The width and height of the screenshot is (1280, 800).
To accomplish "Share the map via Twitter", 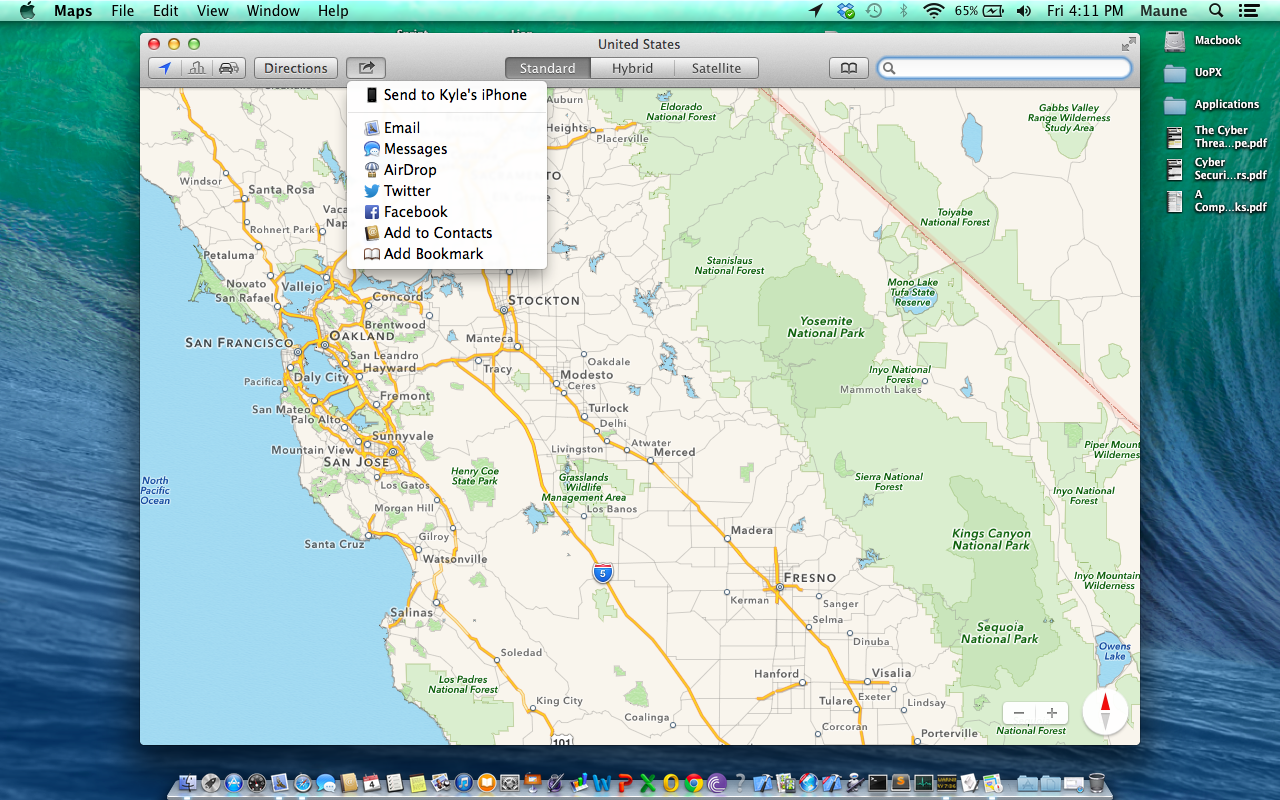I will pos(447,191).
